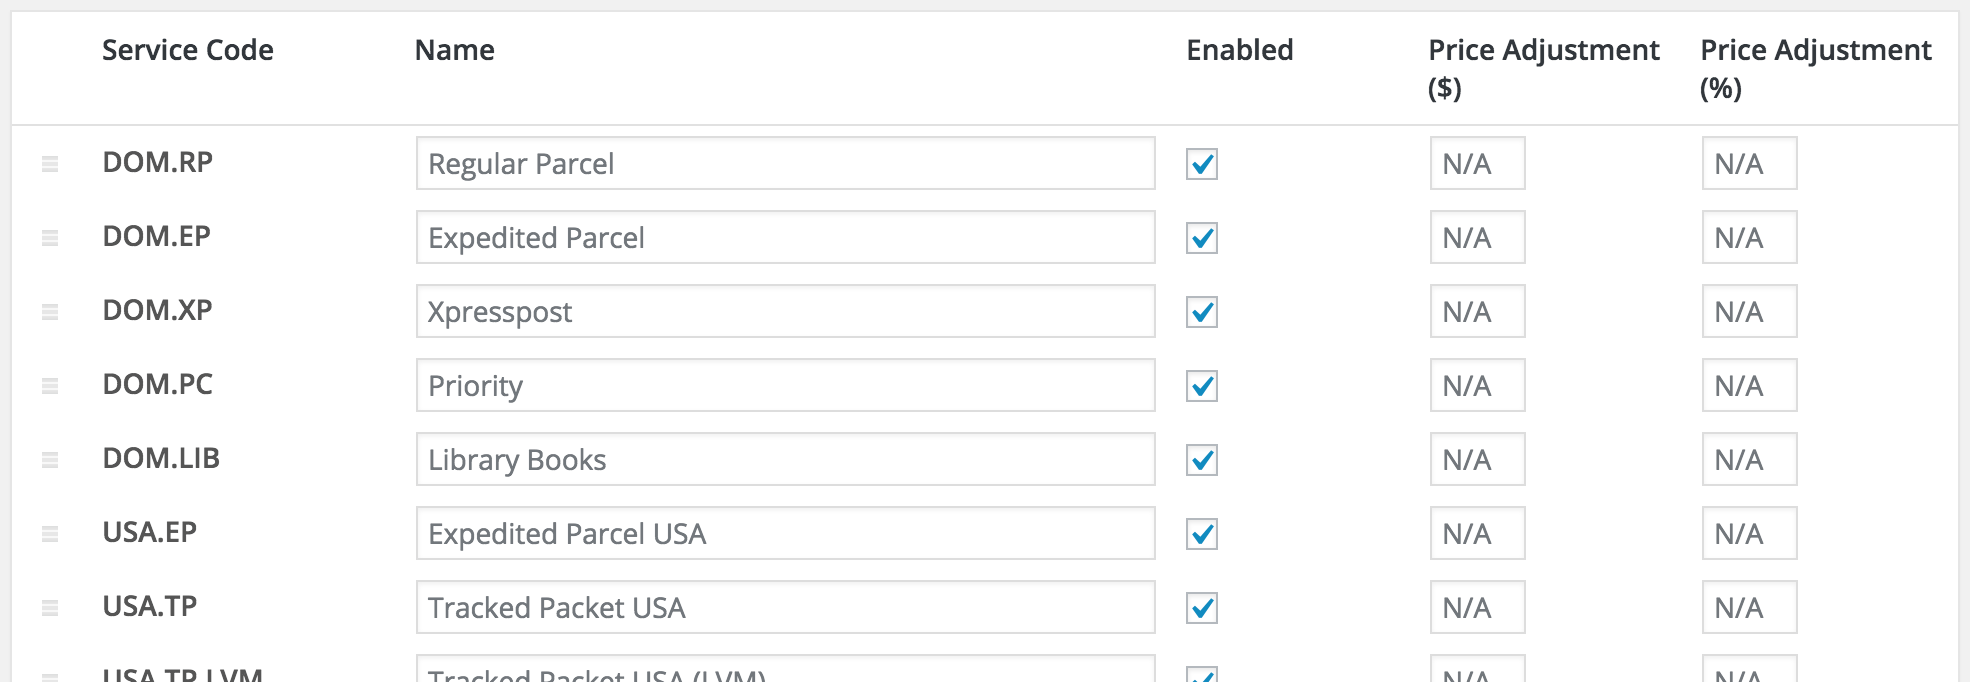Select dollar price adjustment for DOM.LIB
The height and width of the screenshot is (682, 1970).
coord(1477,460)
